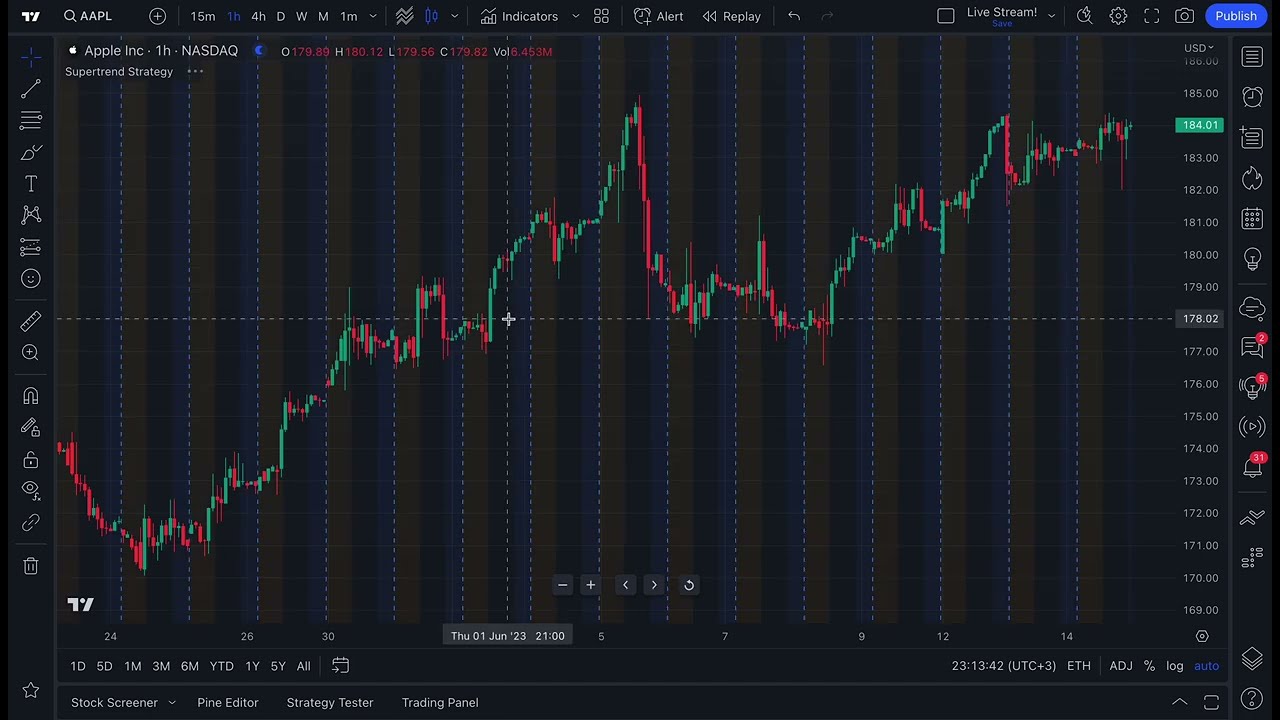Select the 1h timeframe
This screenshot has height=720, width=1280.
(233, 16)
